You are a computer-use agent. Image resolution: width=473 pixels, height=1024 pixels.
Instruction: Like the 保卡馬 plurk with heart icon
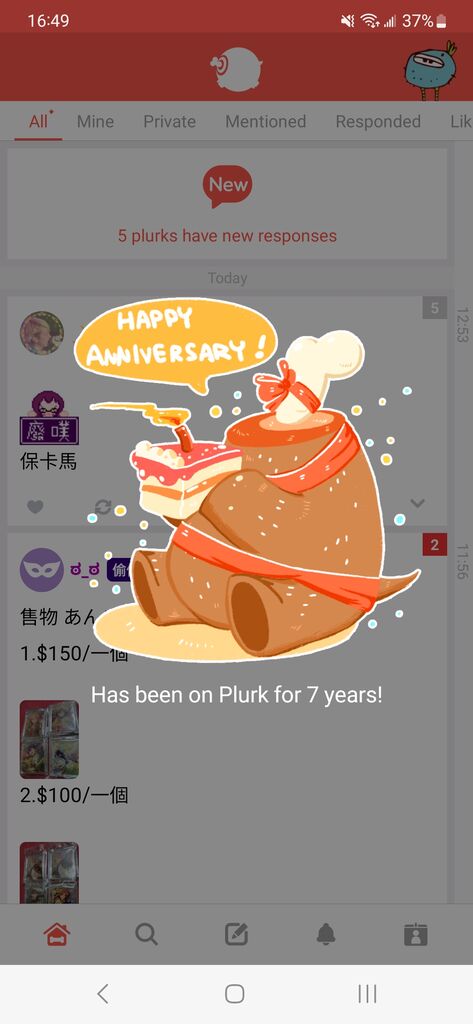click(x=35, y=506)
